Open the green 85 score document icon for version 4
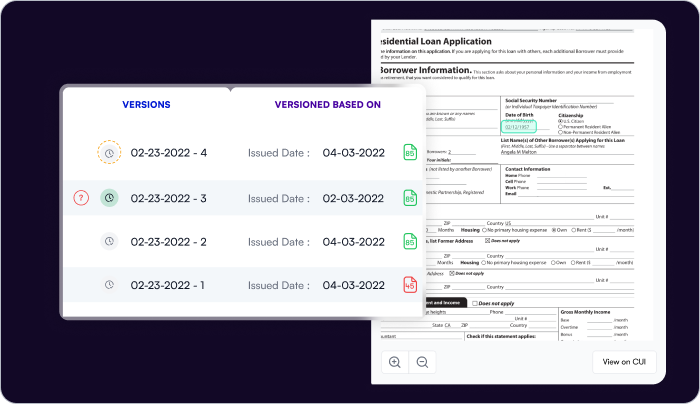700x404 pixels. [x=410, y=152]
